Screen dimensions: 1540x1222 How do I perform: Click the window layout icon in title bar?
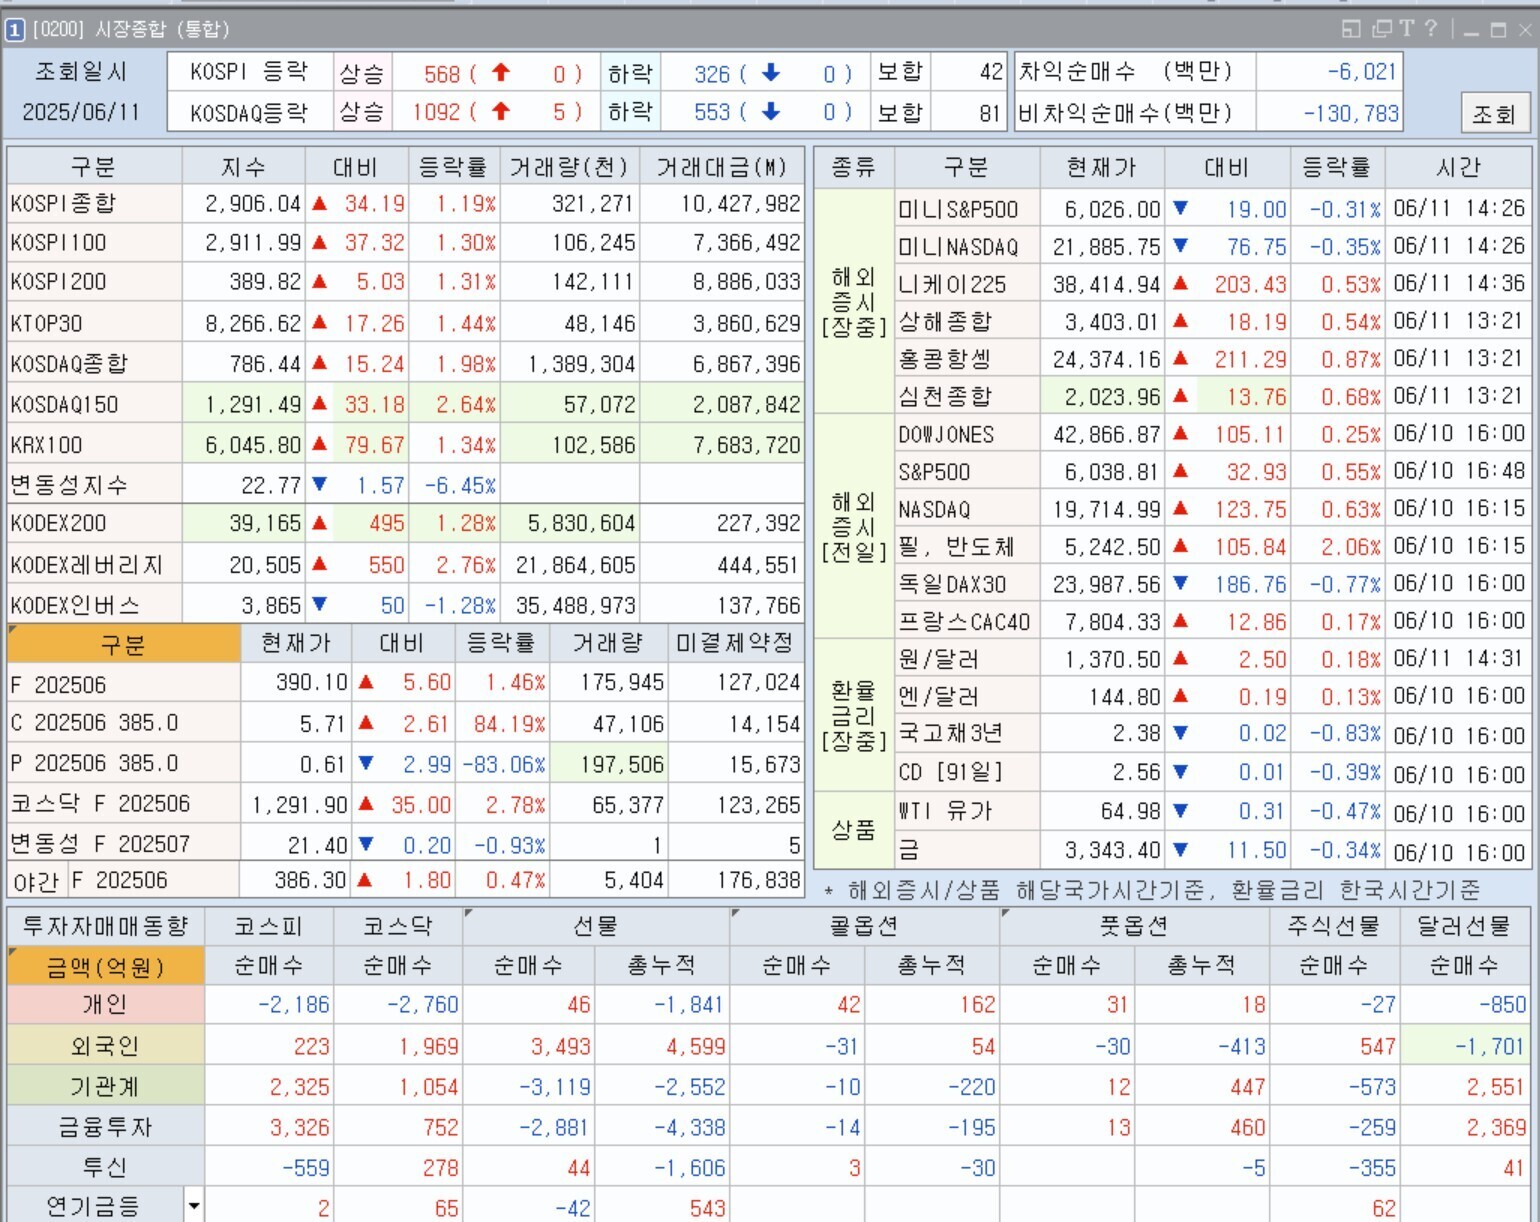[1351, 29]
